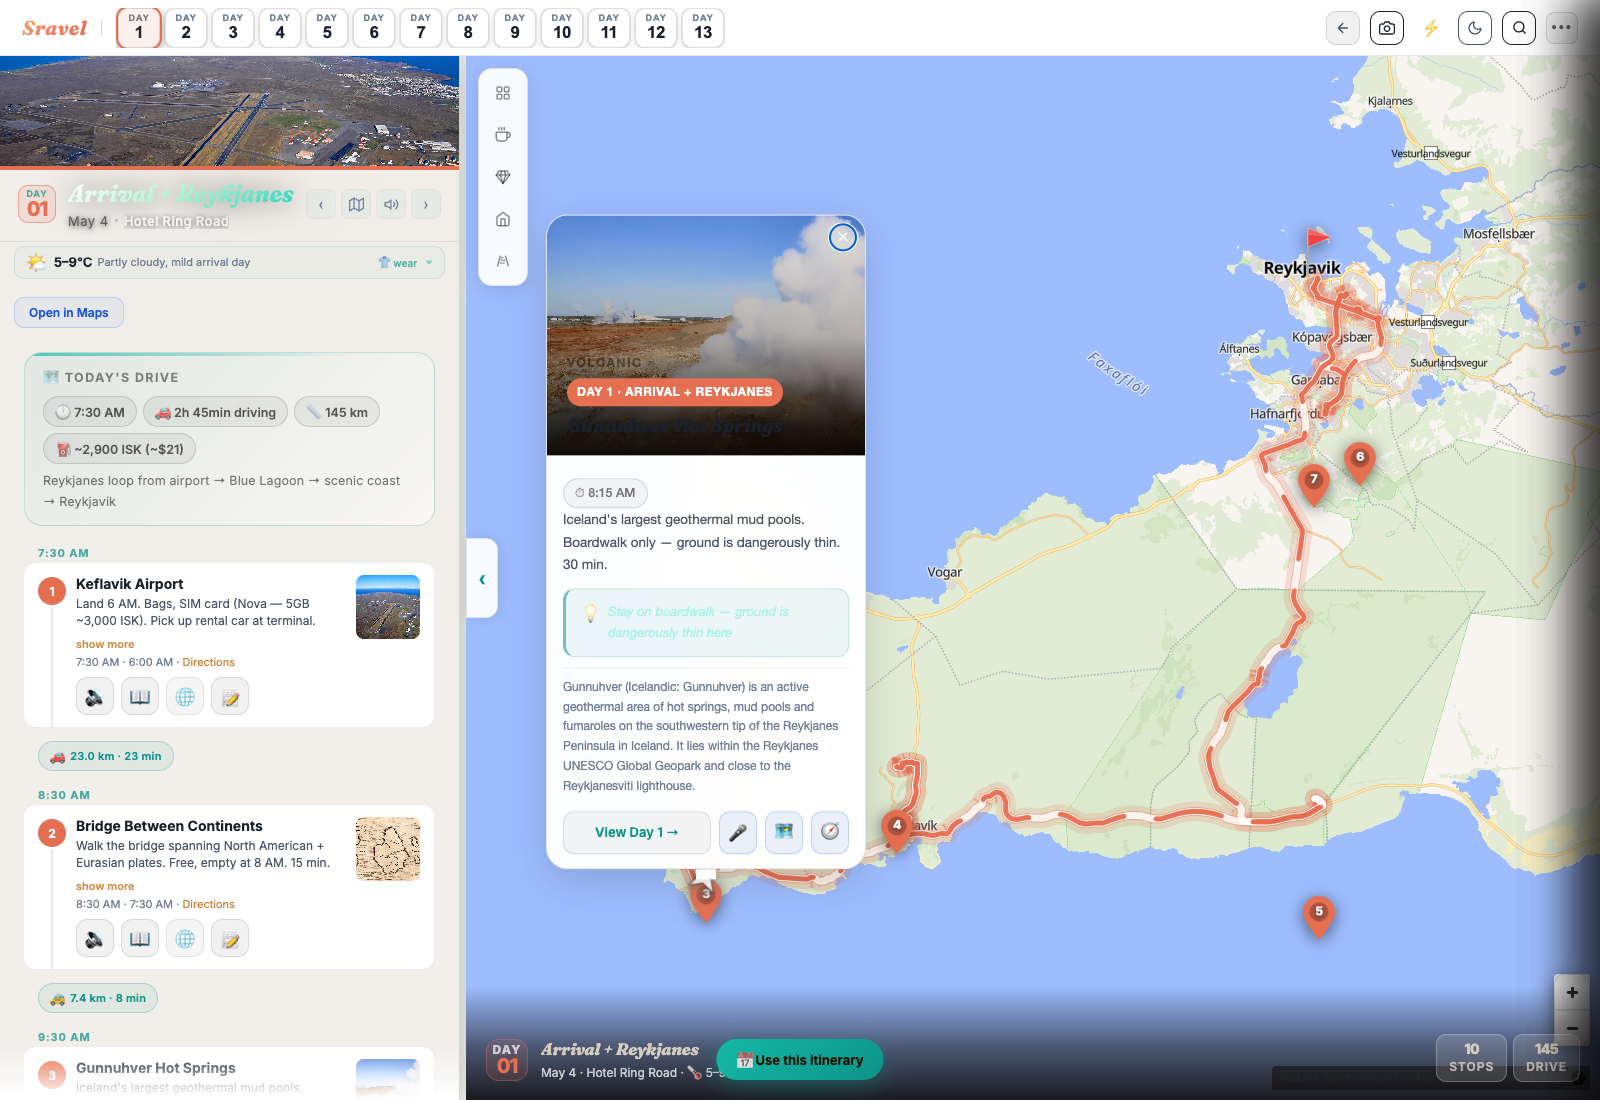The height and width of the screenshot is (1100, 1600).
Task: Click the notepad icon under Bridge Between Continents
Action: tap(230, 939)
